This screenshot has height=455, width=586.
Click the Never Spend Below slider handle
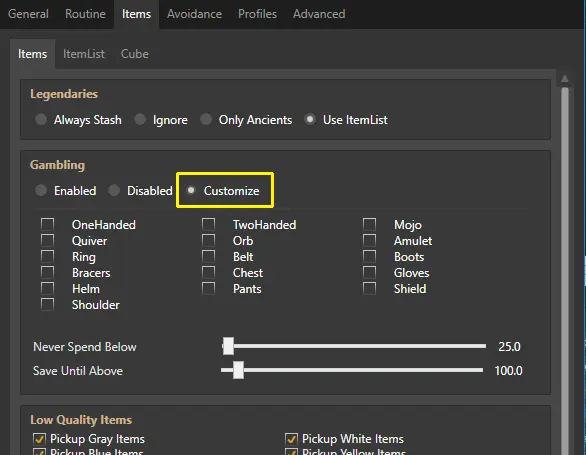[x=228, y=346]
